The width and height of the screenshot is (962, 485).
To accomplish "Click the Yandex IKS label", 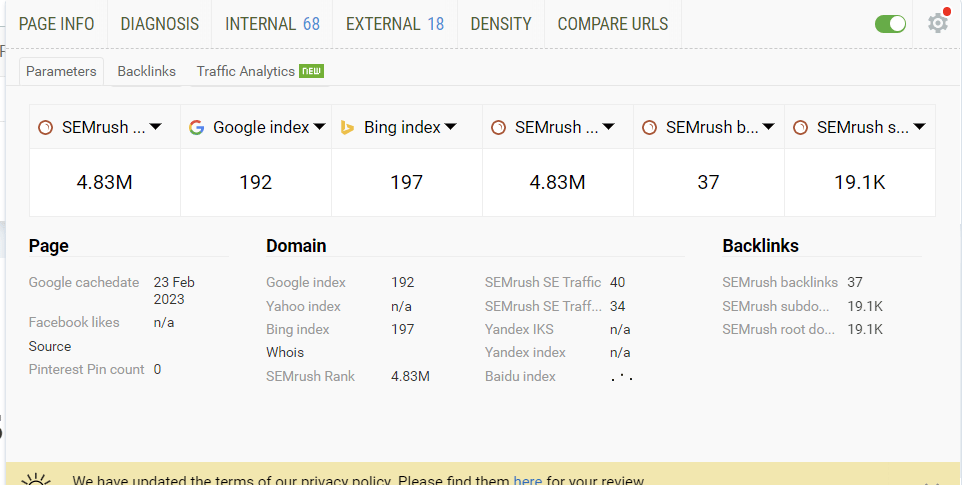I will pos(519,330).
